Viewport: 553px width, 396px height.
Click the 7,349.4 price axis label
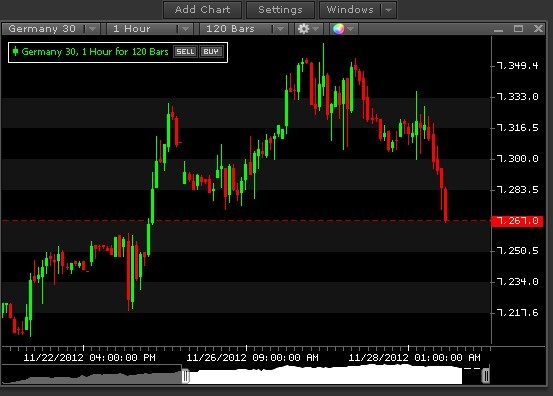(x=517, y=66)
